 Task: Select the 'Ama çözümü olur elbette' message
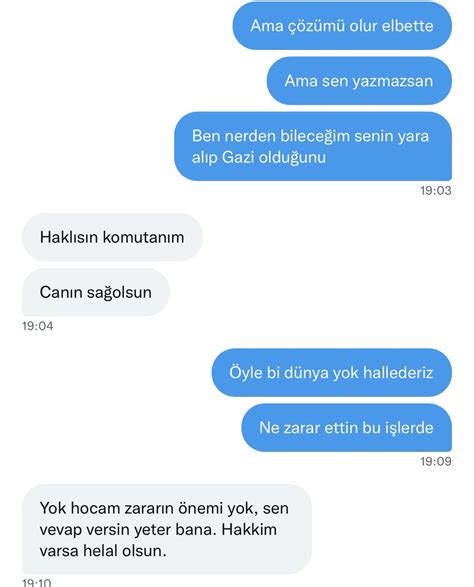point(342,25)
